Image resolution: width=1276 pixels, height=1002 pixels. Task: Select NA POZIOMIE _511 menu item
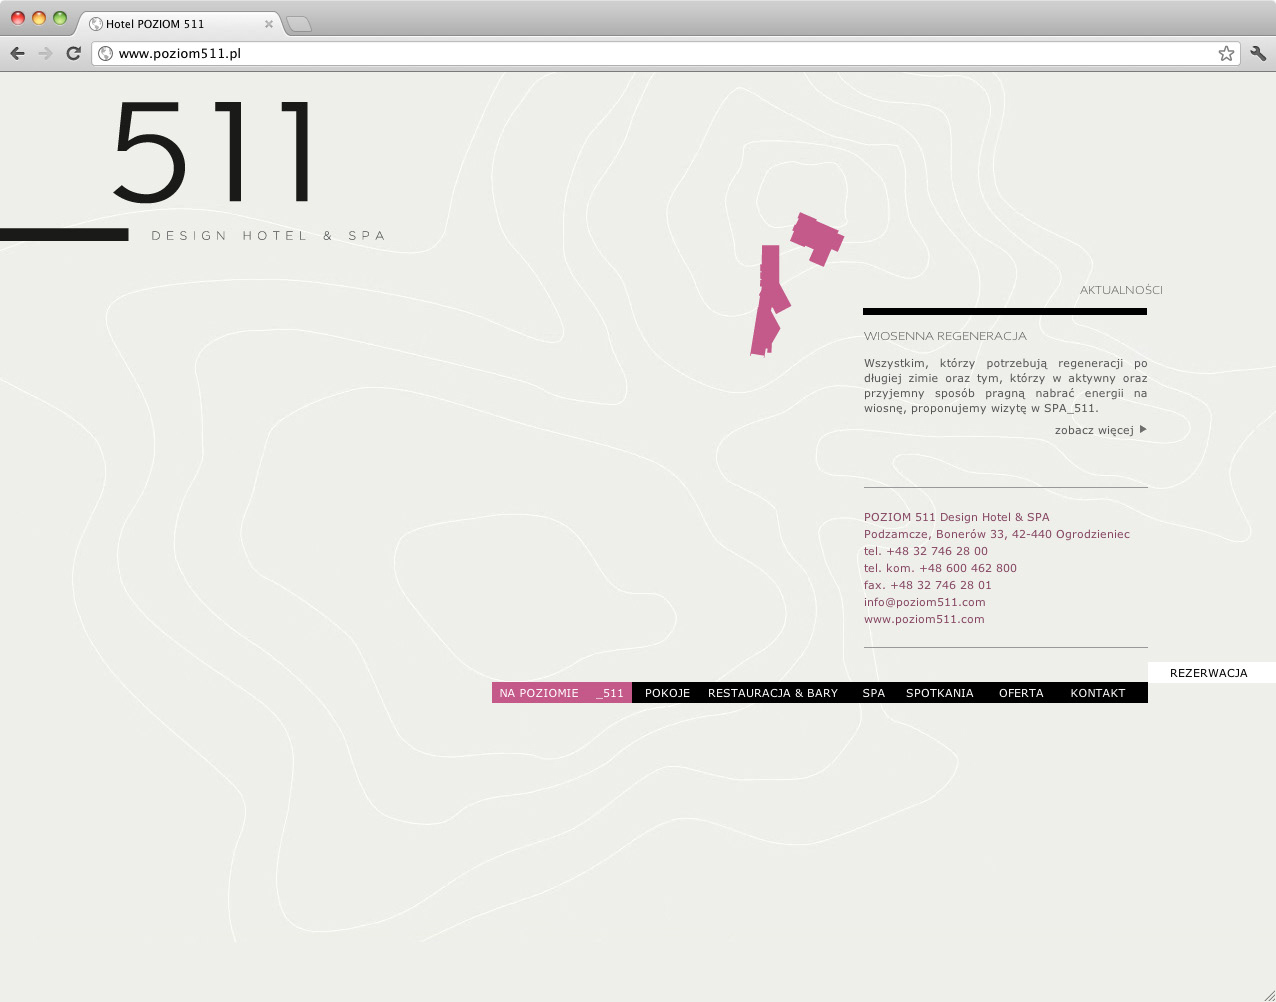561,693
